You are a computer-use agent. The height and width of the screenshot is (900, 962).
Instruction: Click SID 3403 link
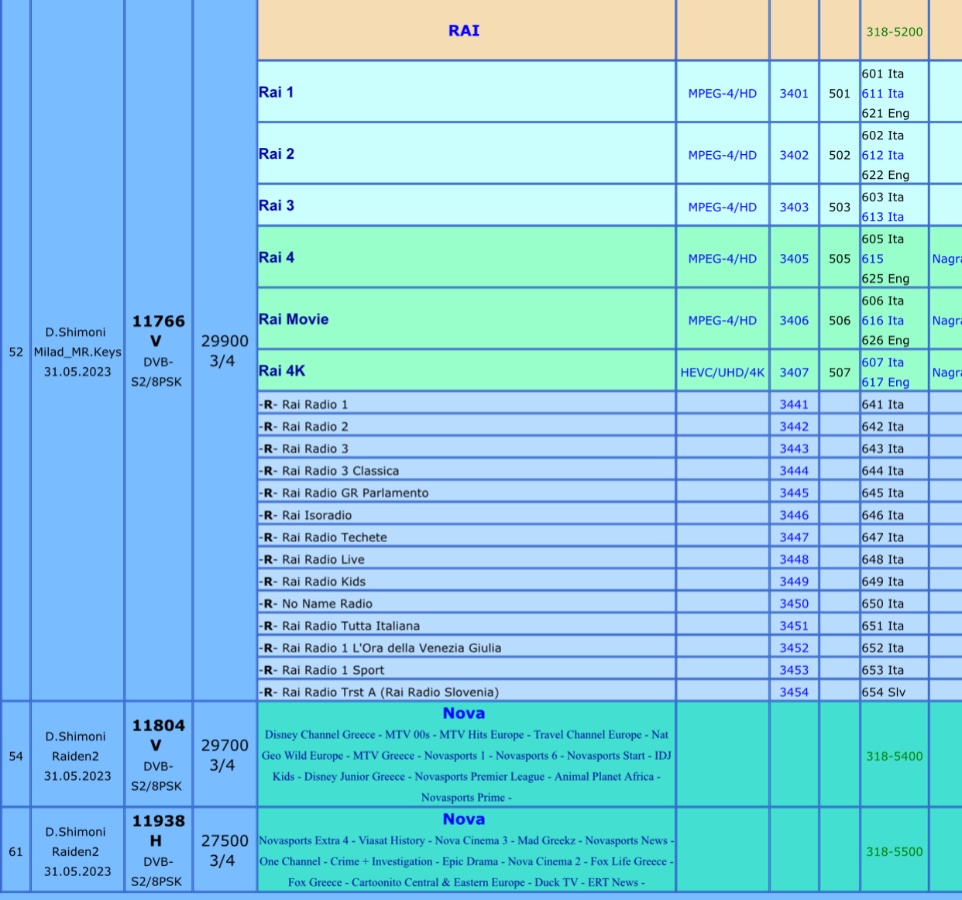tap(794, 207)
